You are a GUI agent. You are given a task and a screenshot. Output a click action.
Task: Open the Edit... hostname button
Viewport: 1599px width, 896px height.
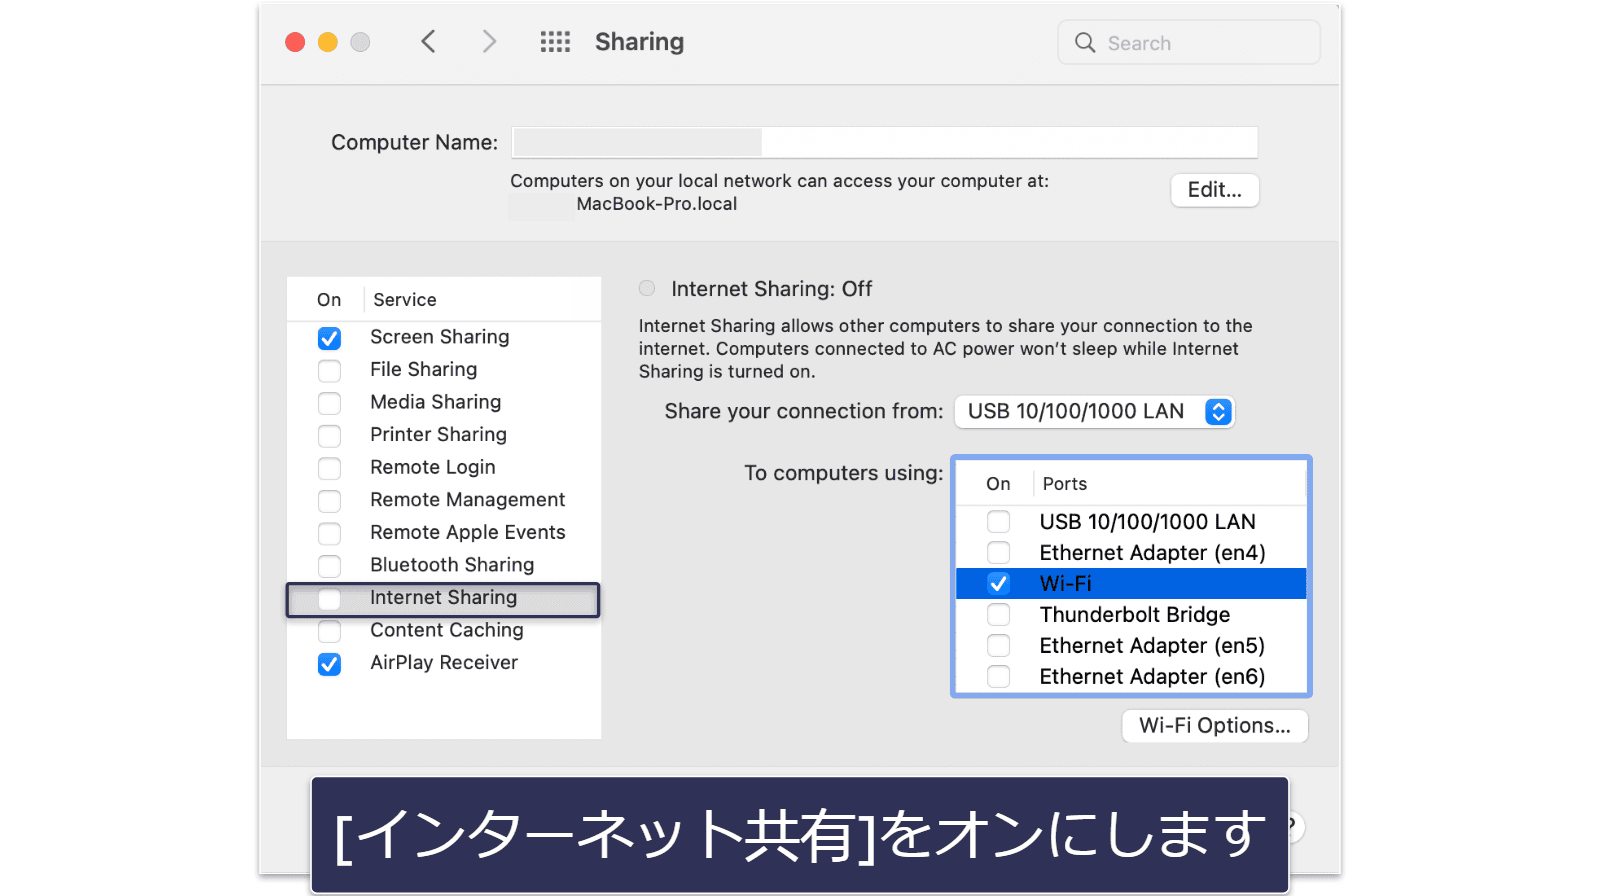[x=1214, y=190]
